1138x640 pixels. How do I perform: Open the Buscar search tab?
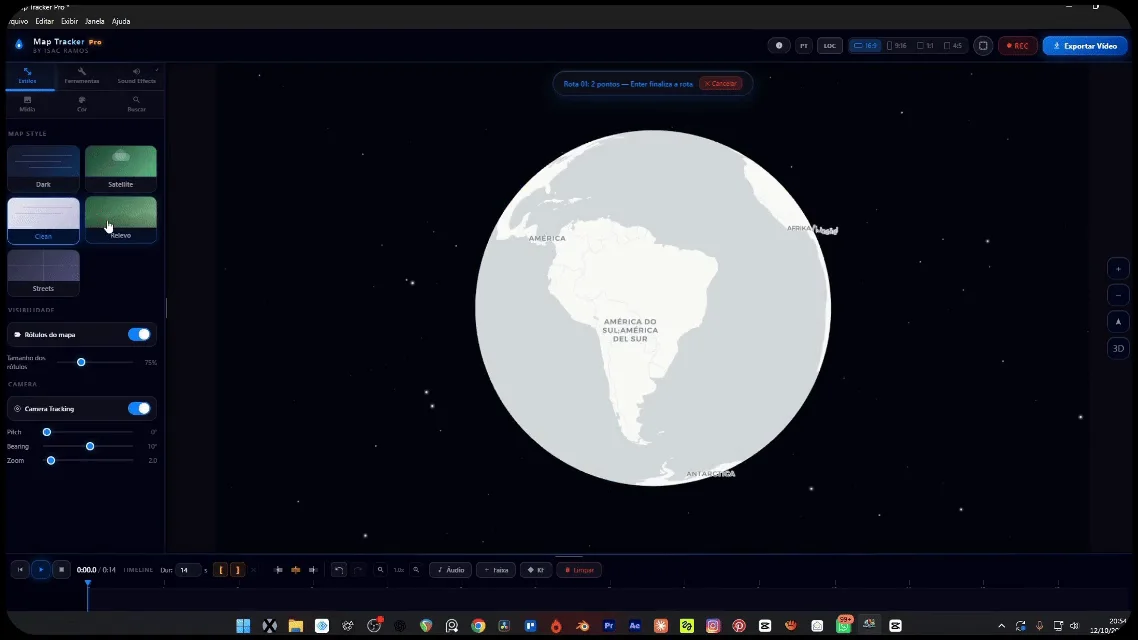click(x=136, y=104)
